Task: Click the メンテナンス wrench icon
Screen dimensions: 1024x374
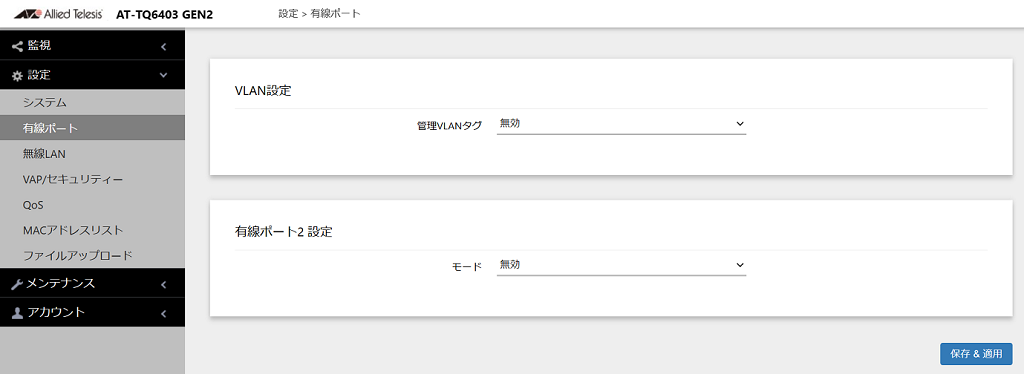Action: tap(18, 284)
